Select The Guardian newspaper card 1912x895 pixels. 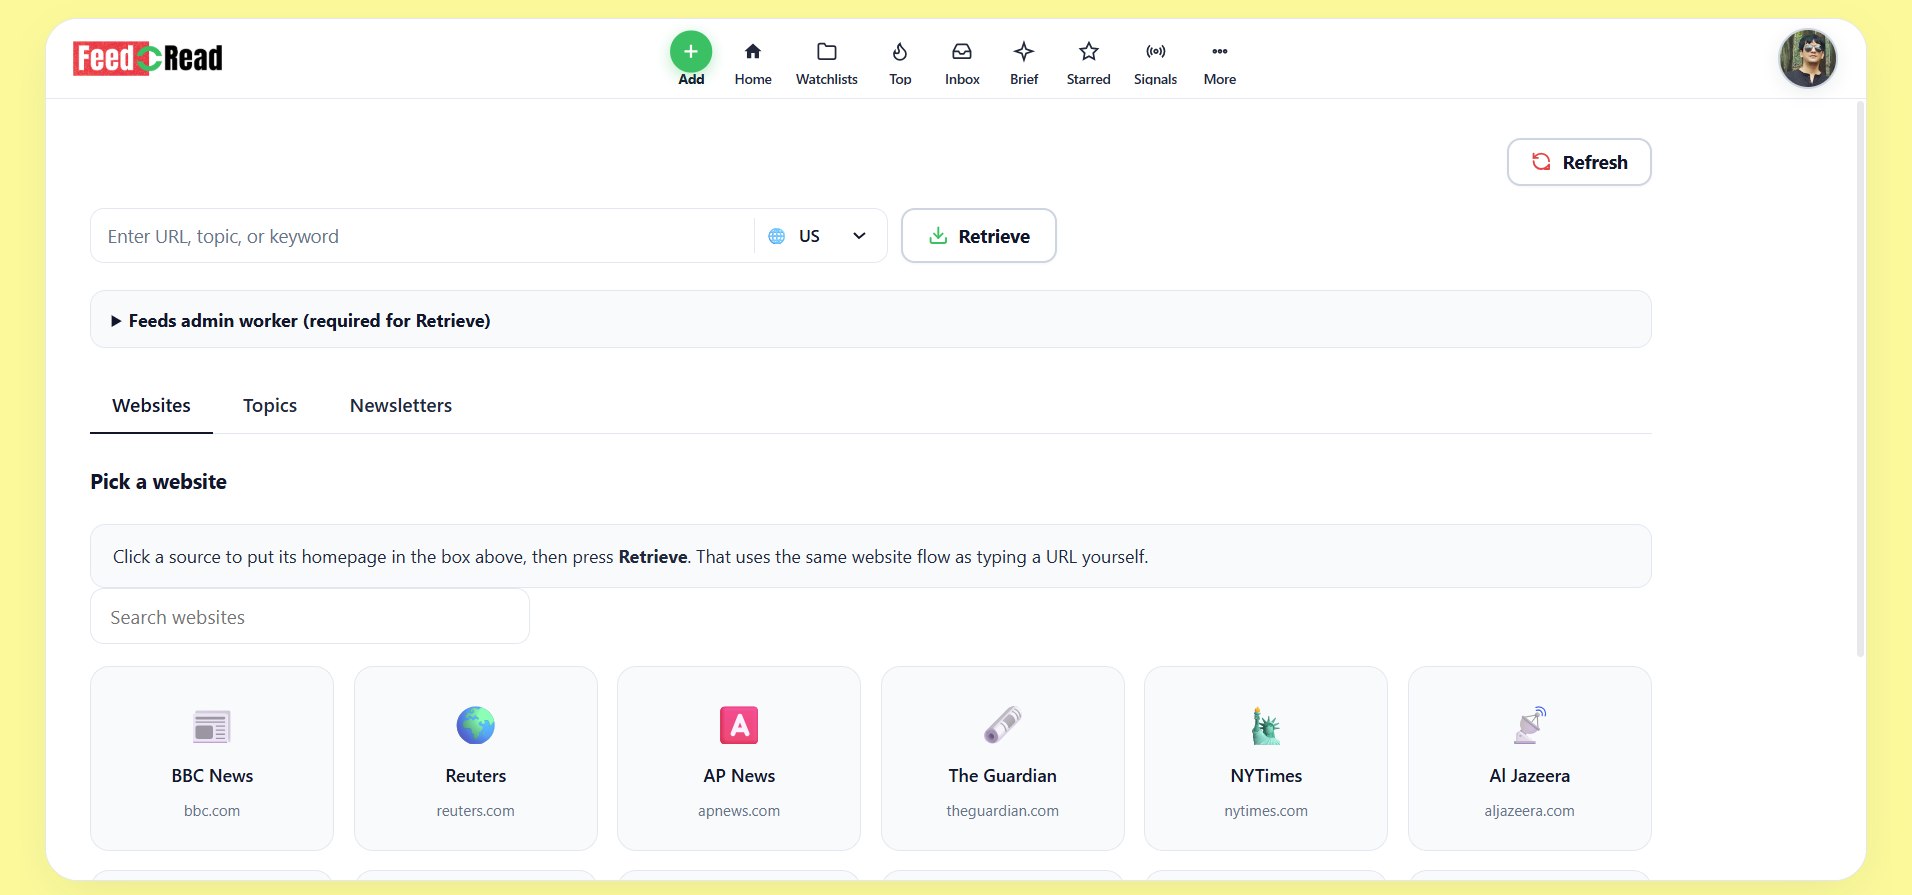coord(1003,758)
